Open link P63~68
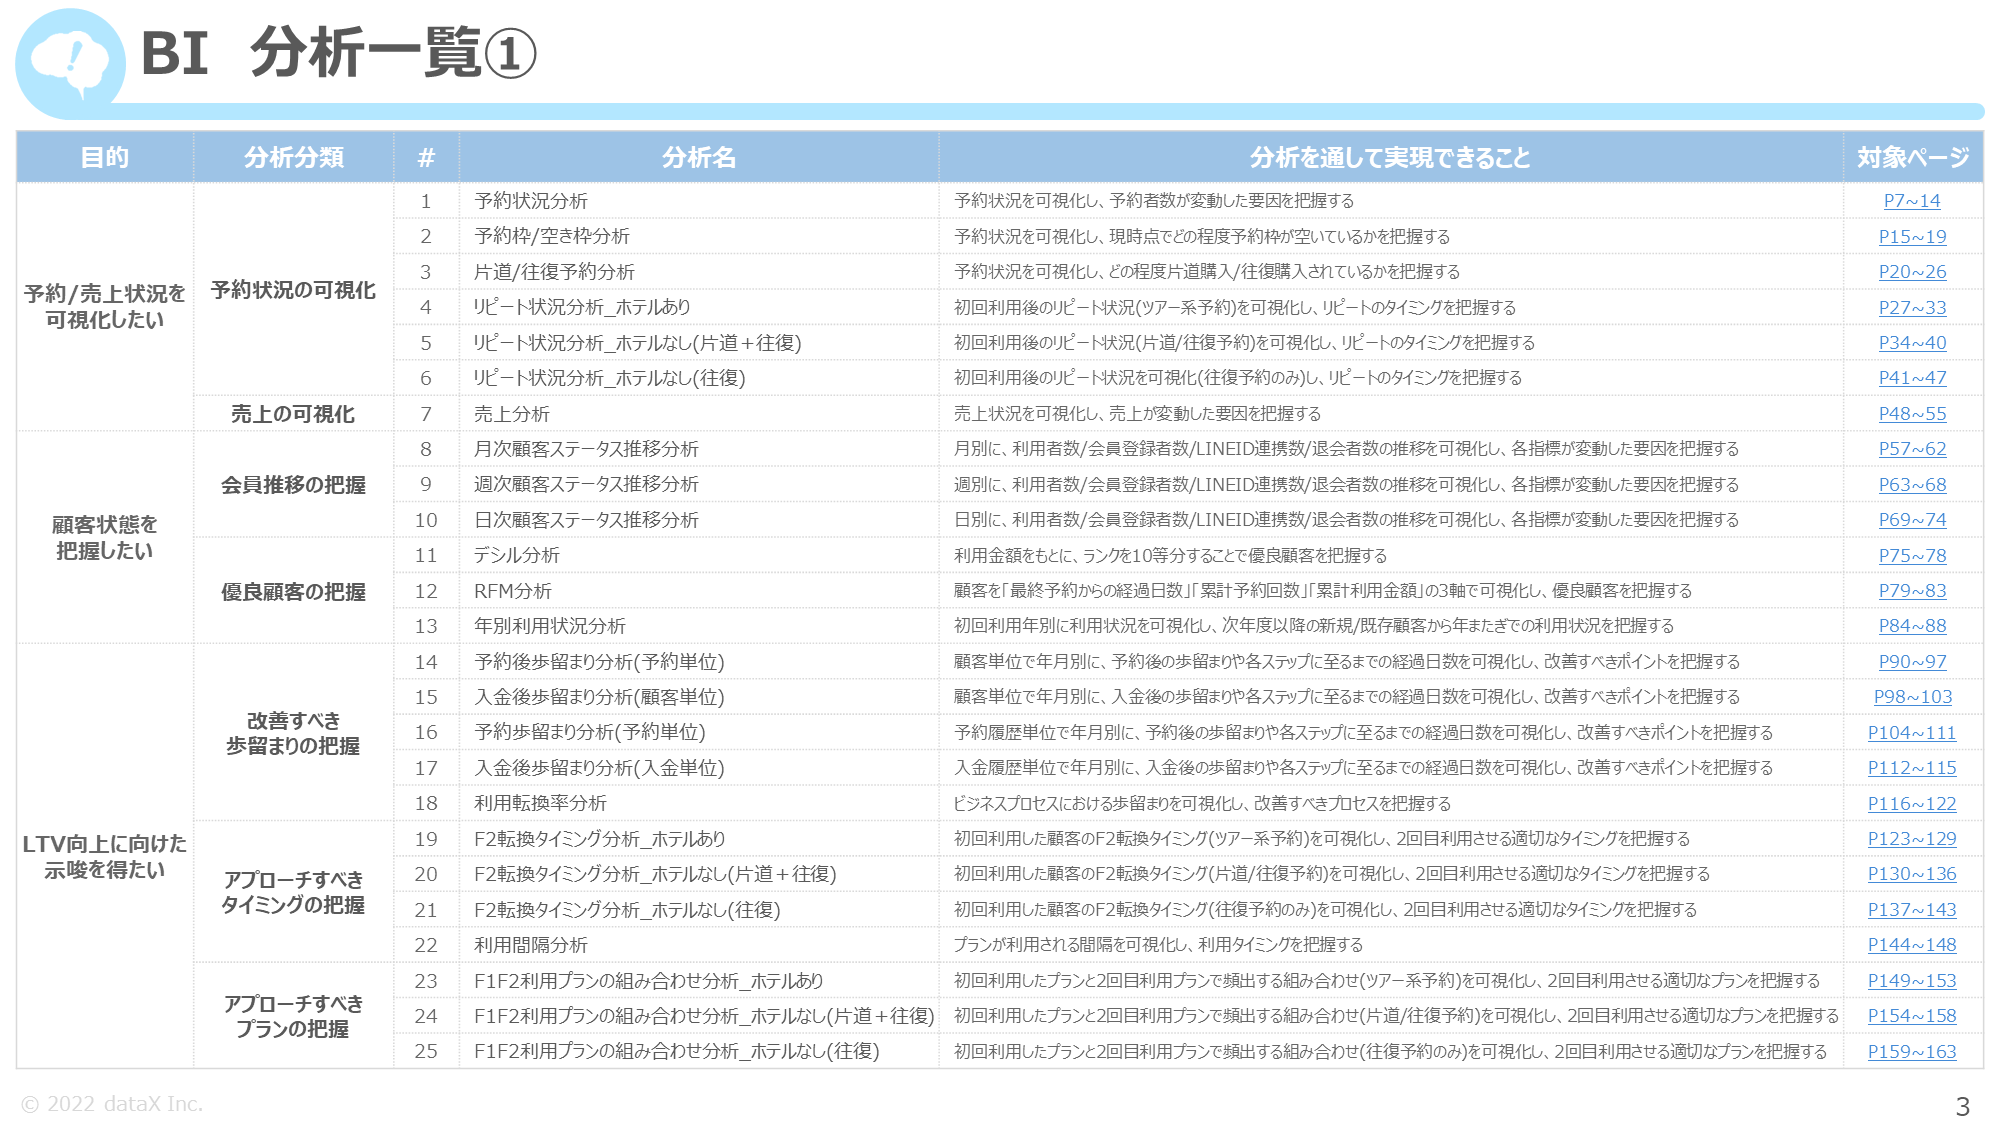Viewport: 2000px width, 1125px height. [1912, 485]
